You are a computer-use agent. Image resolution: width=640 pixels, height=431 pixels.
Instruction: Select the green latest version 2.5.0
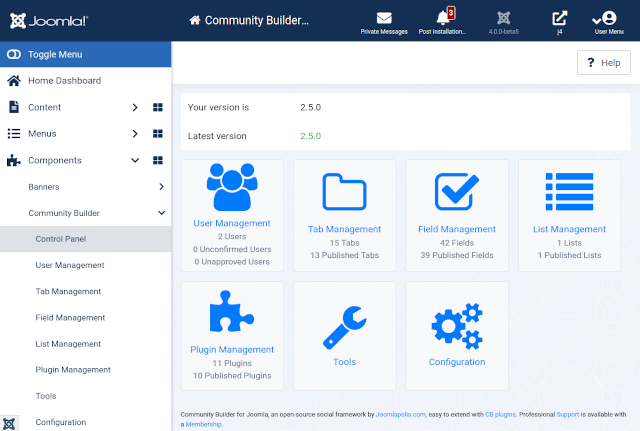point(311,136)
